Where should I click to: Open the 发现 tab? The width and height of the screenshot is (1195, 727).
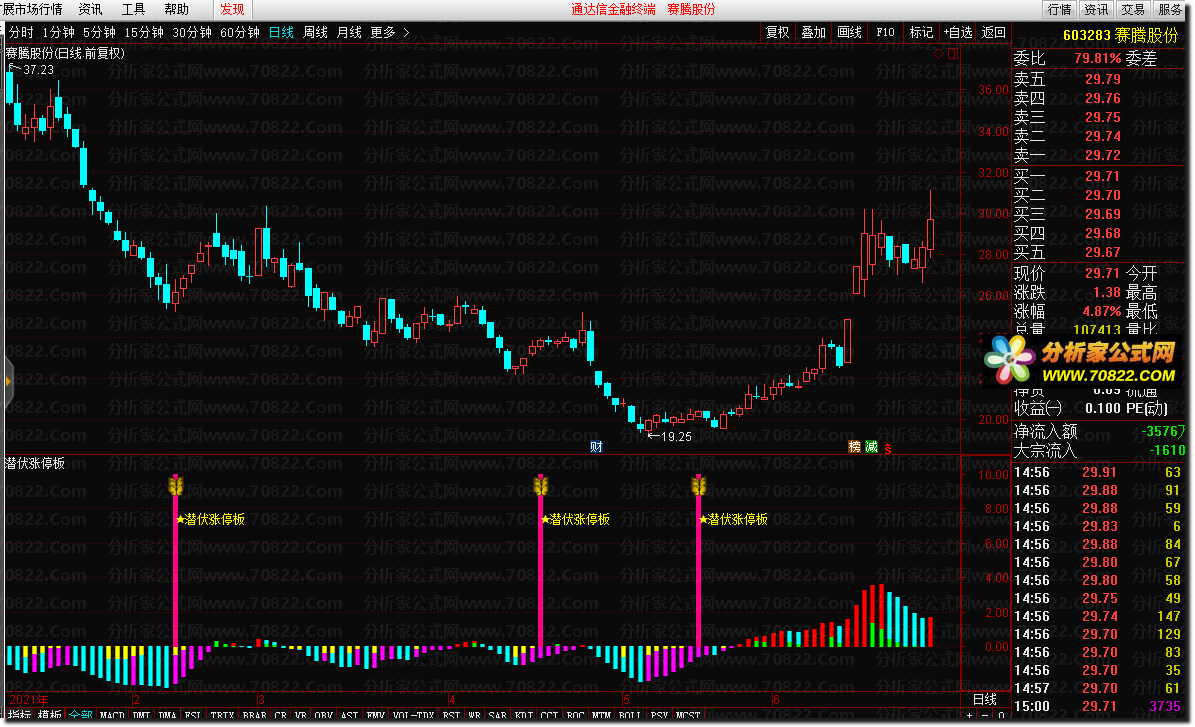(x=232, y=9)
